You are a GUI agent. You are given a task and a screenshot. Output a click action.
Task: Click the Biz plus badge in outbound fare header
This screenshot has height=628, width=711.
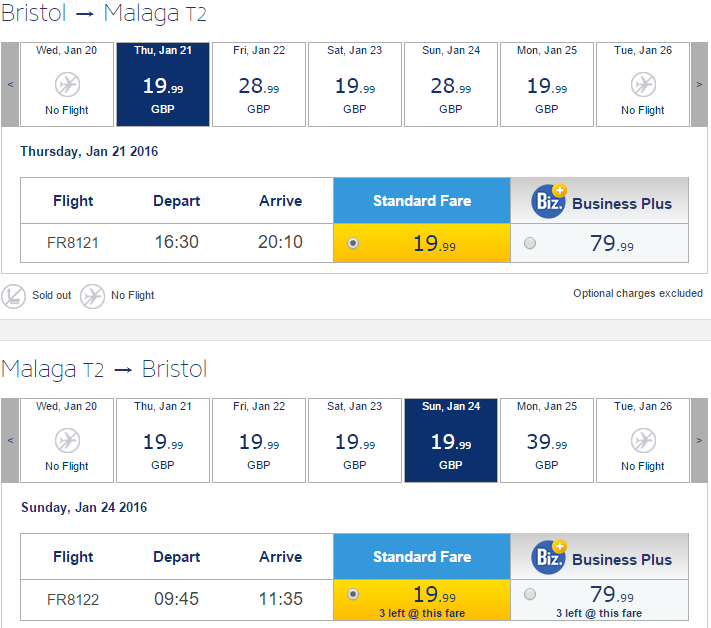point(549,201)
